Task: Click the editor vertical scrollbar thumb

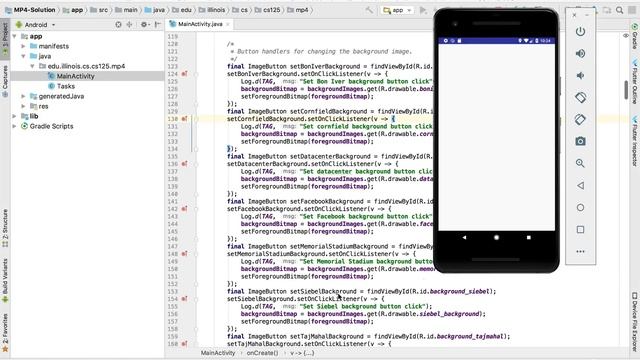Action: coord(626,90)
